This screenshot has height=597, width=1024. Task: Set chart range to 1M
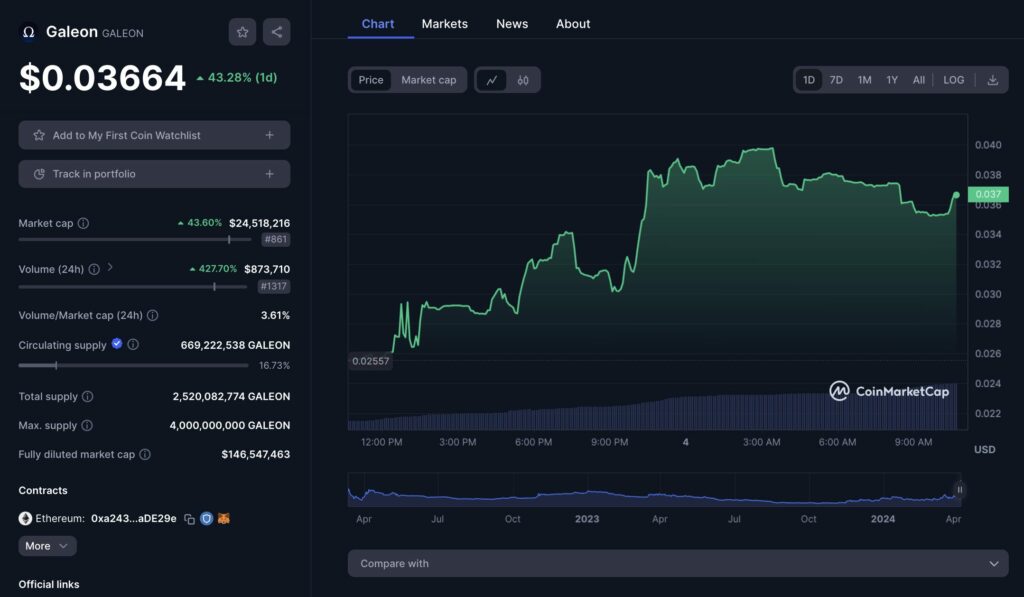click(865, 80)
